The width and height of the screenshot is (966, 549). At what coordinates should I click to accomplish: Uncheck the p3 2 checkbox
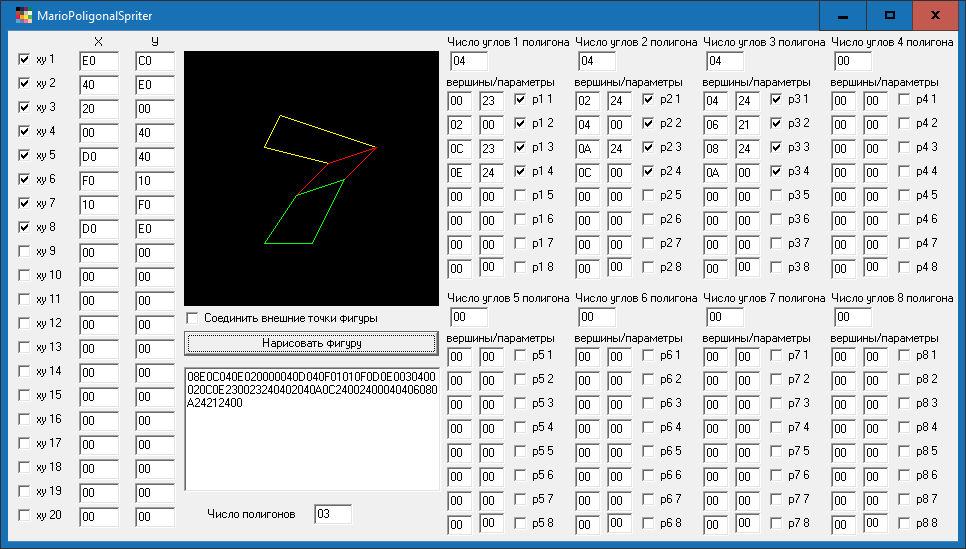tap(776, 123)
